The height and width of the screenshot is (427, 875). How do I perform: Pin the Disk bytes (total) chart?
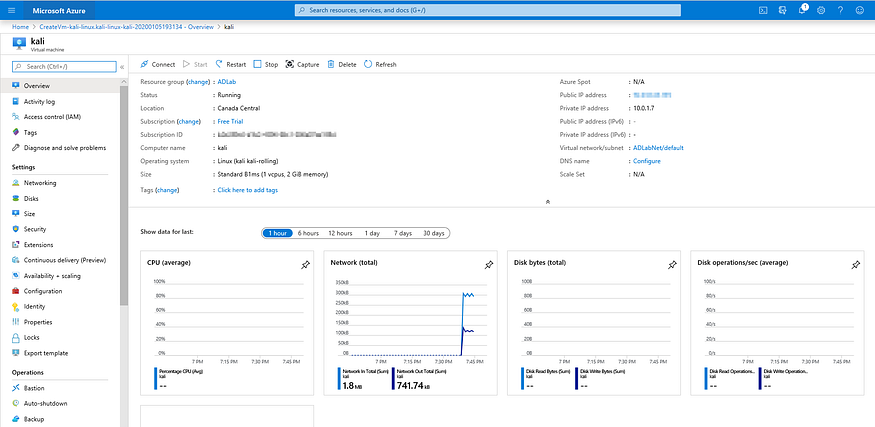(x=672, y=264)
